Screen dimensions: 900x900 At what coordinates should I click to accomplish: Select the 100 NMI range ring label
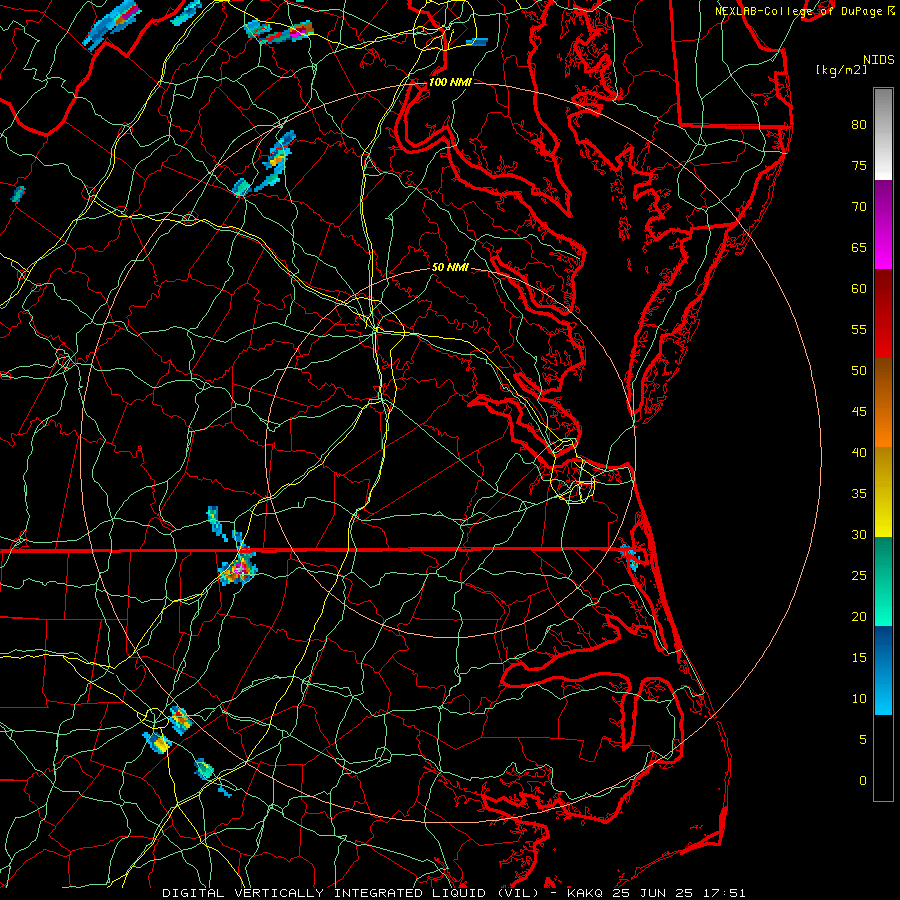[x=450, y=82]
